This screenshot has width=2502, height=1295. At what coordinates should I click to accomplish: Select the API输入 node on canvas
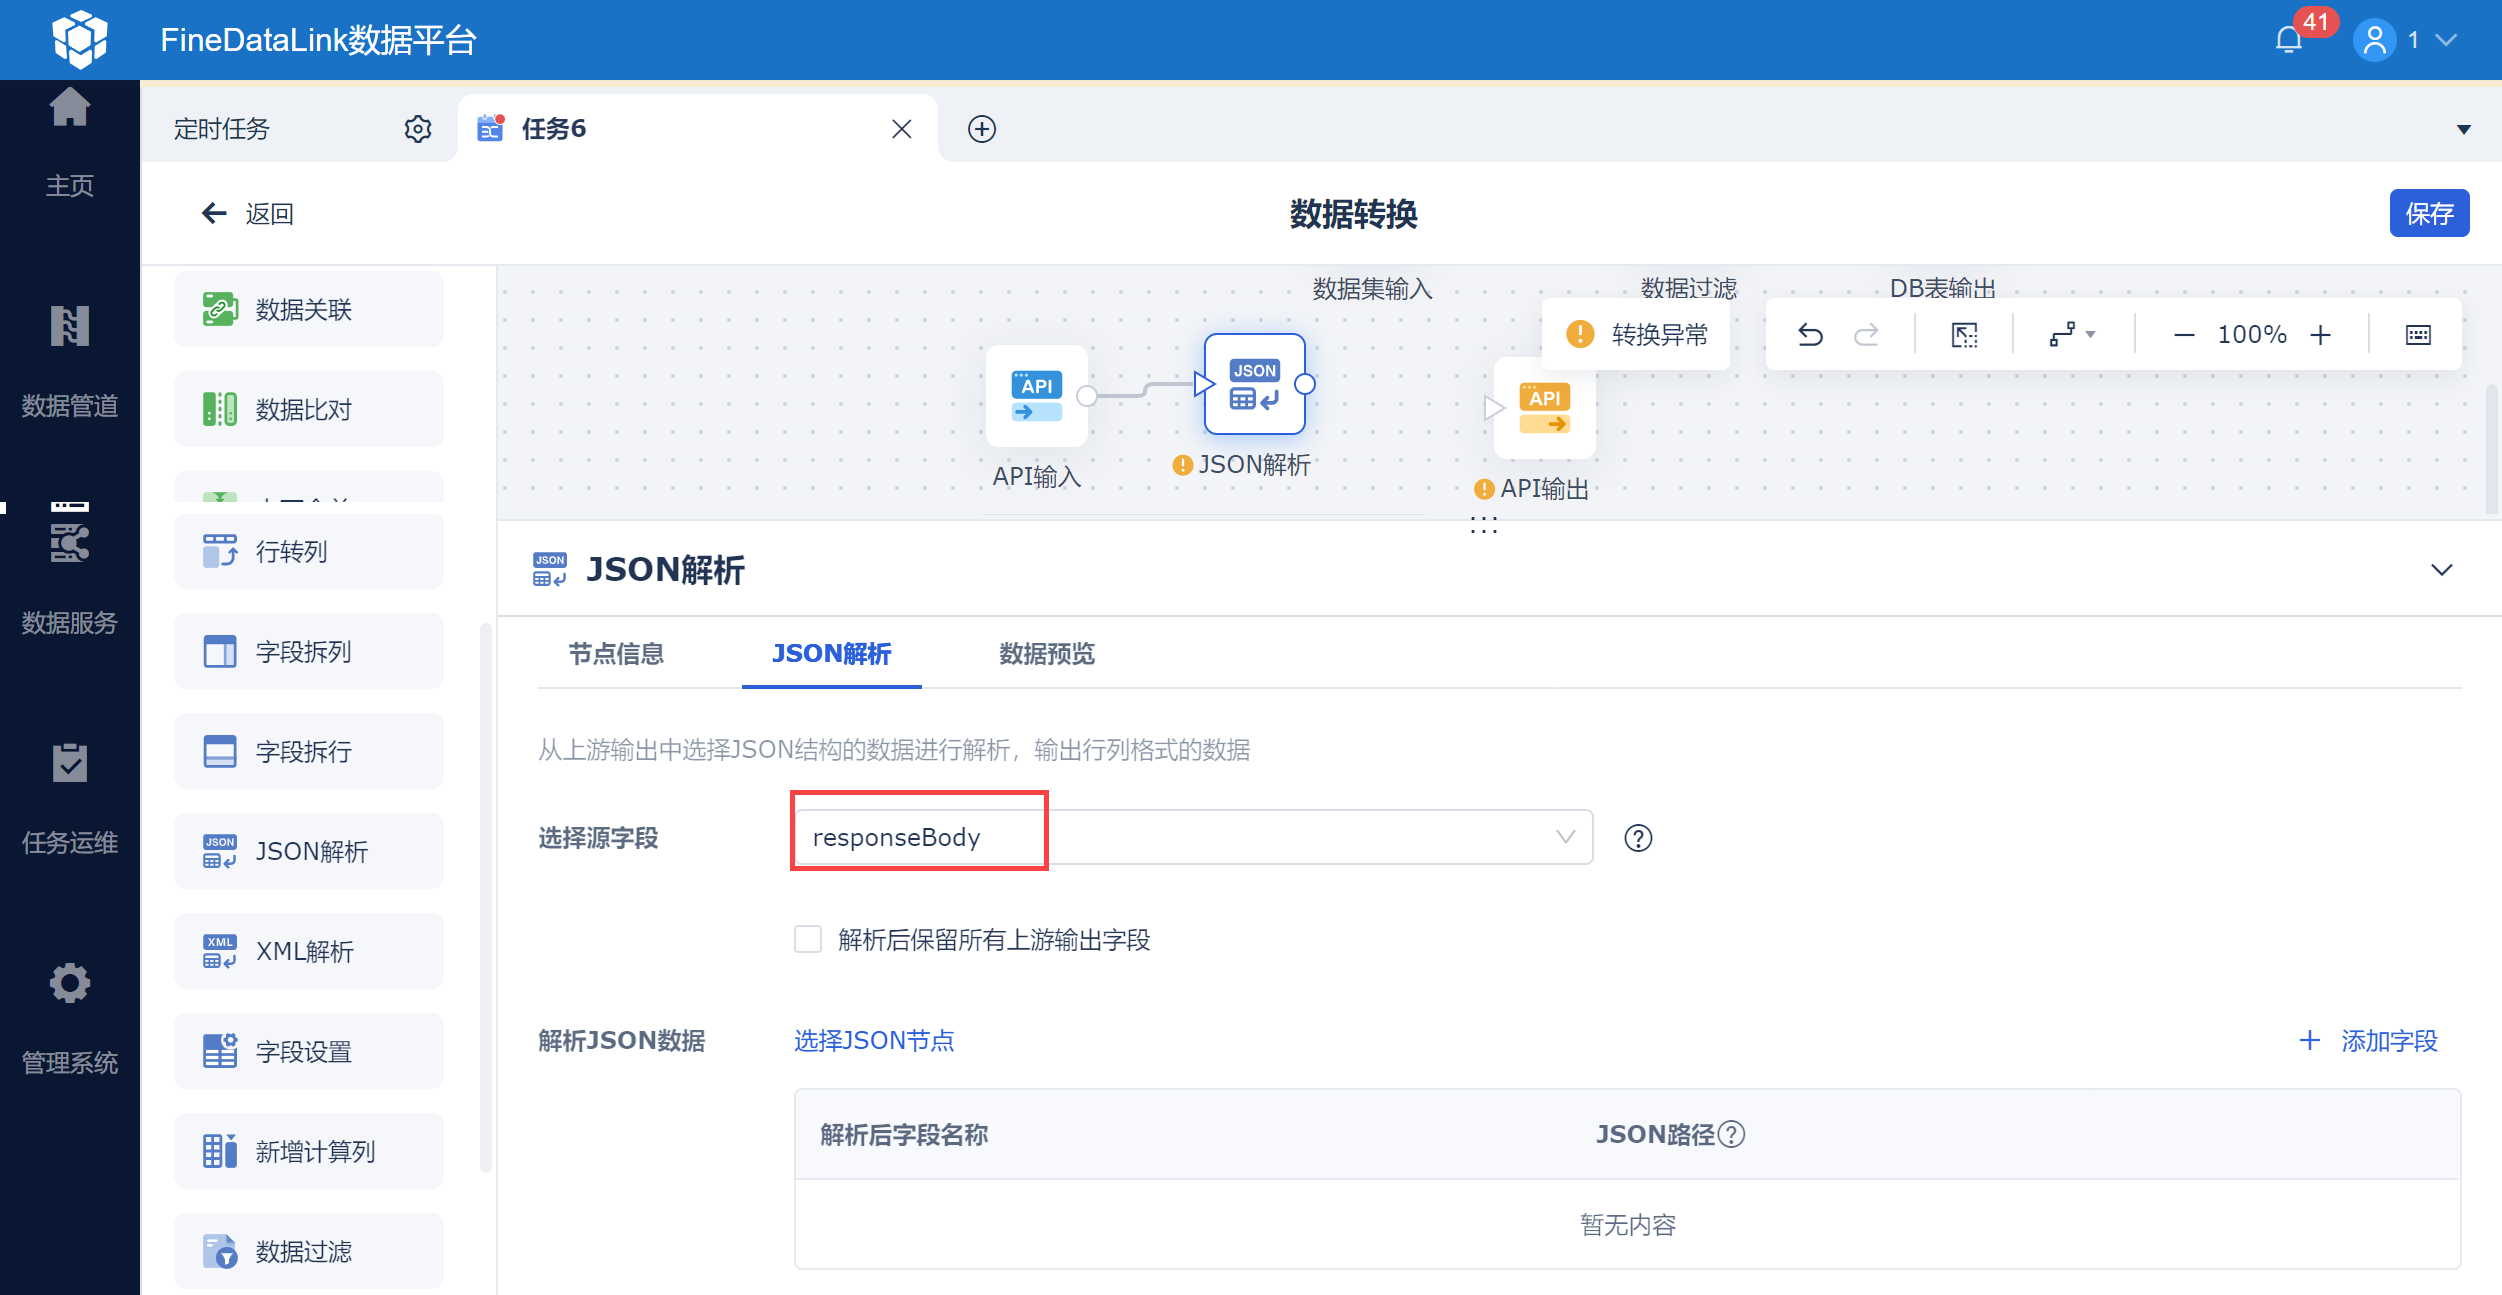(1036, 397)
